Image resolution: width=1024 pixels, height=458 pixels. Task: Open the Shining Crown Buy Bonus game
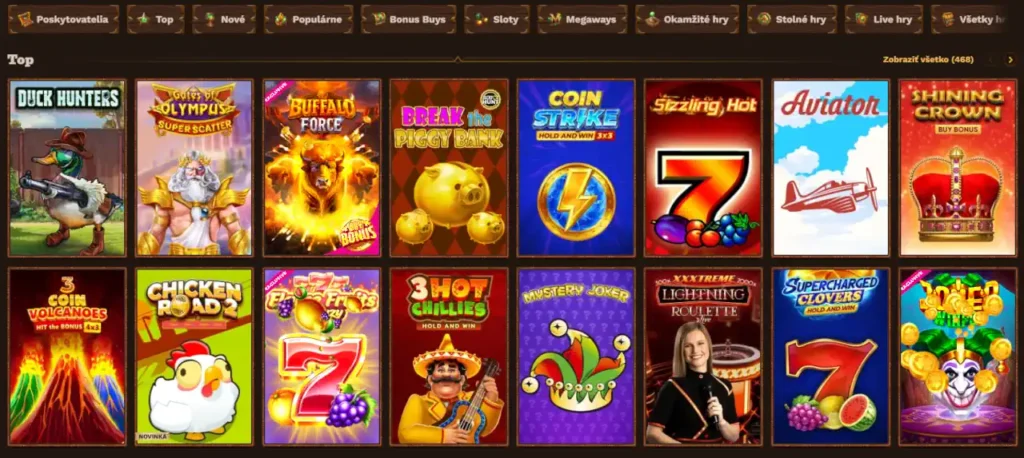[958, 168]
